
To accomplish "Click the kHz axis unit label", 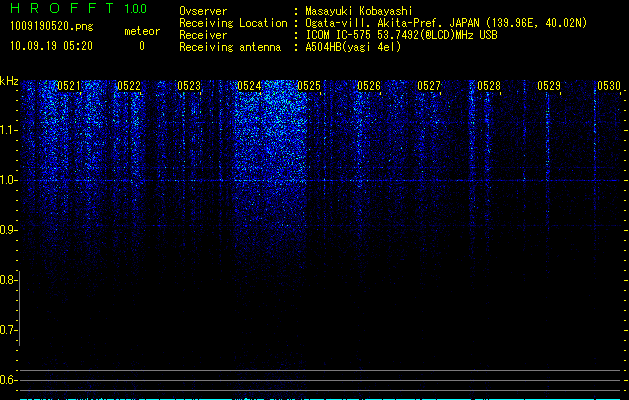I will point(9,81).
